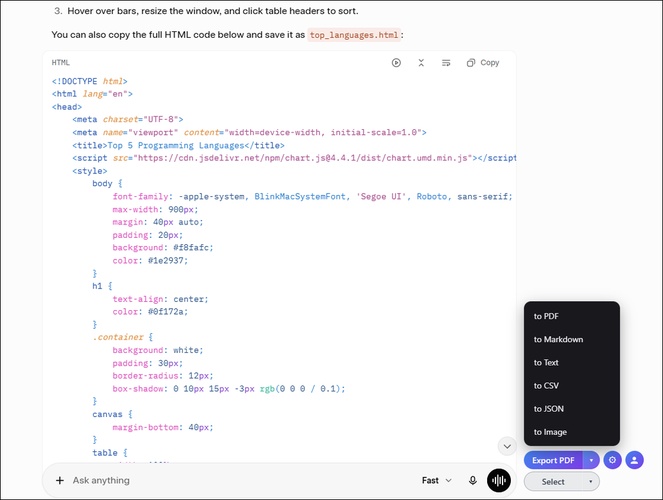Expand the Select dropdown arrow
Image resolution: width=663 pixels, height=500 pixels.
click(x=591, y=481)
